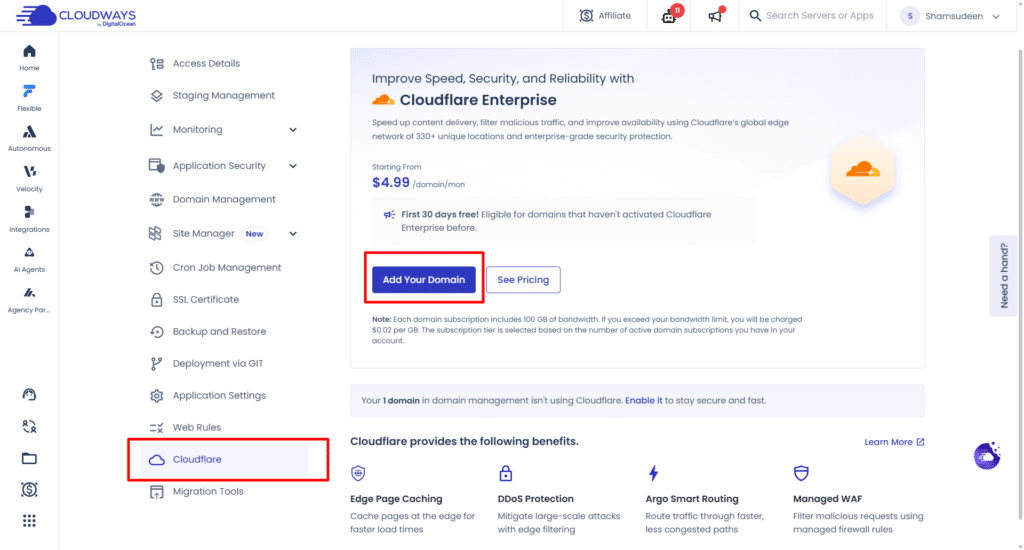
Task: Open Access Details menu item
Action: [x=206, y=63]
